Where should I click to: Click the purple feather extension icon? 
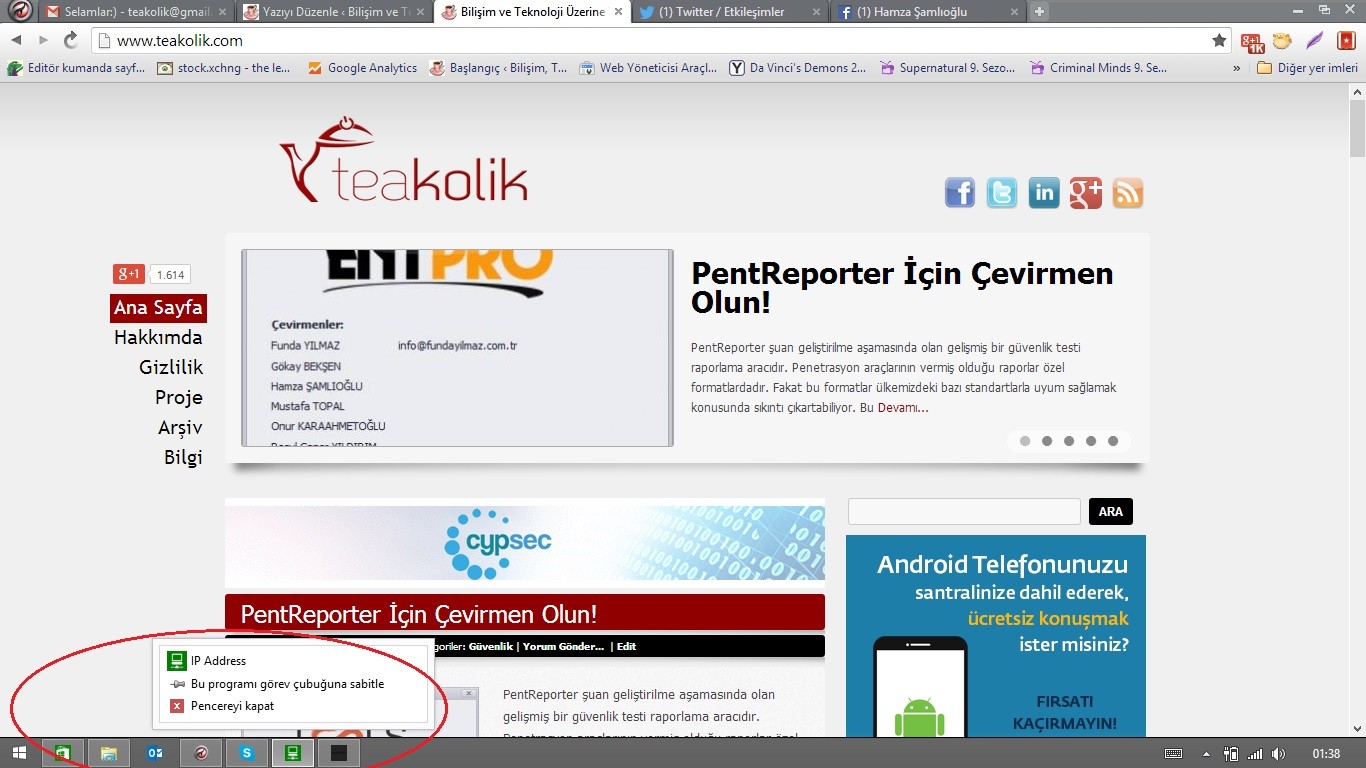[1315, 41]
